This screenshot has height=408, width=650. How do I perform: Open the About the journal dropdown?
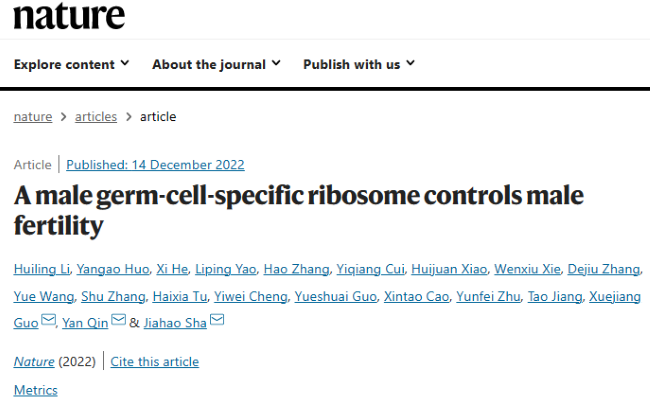click(x=216, y=64)
